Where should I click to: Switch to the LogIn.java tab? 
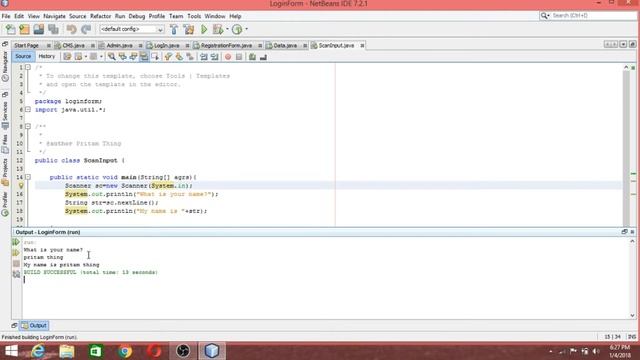[x=167, y=45]
